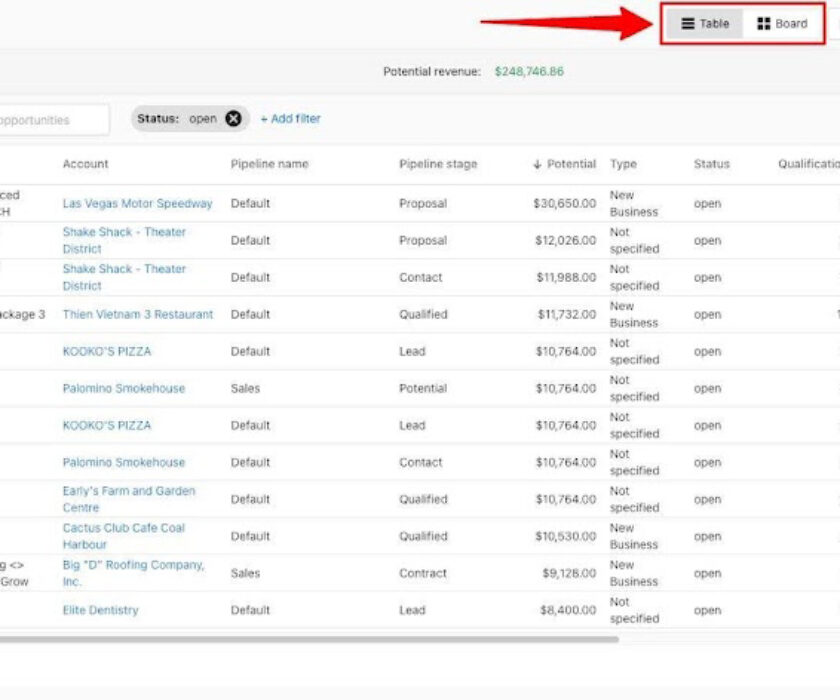Sort by Pipeline stage column header
The image size is (840, 700).
[438, 164]
